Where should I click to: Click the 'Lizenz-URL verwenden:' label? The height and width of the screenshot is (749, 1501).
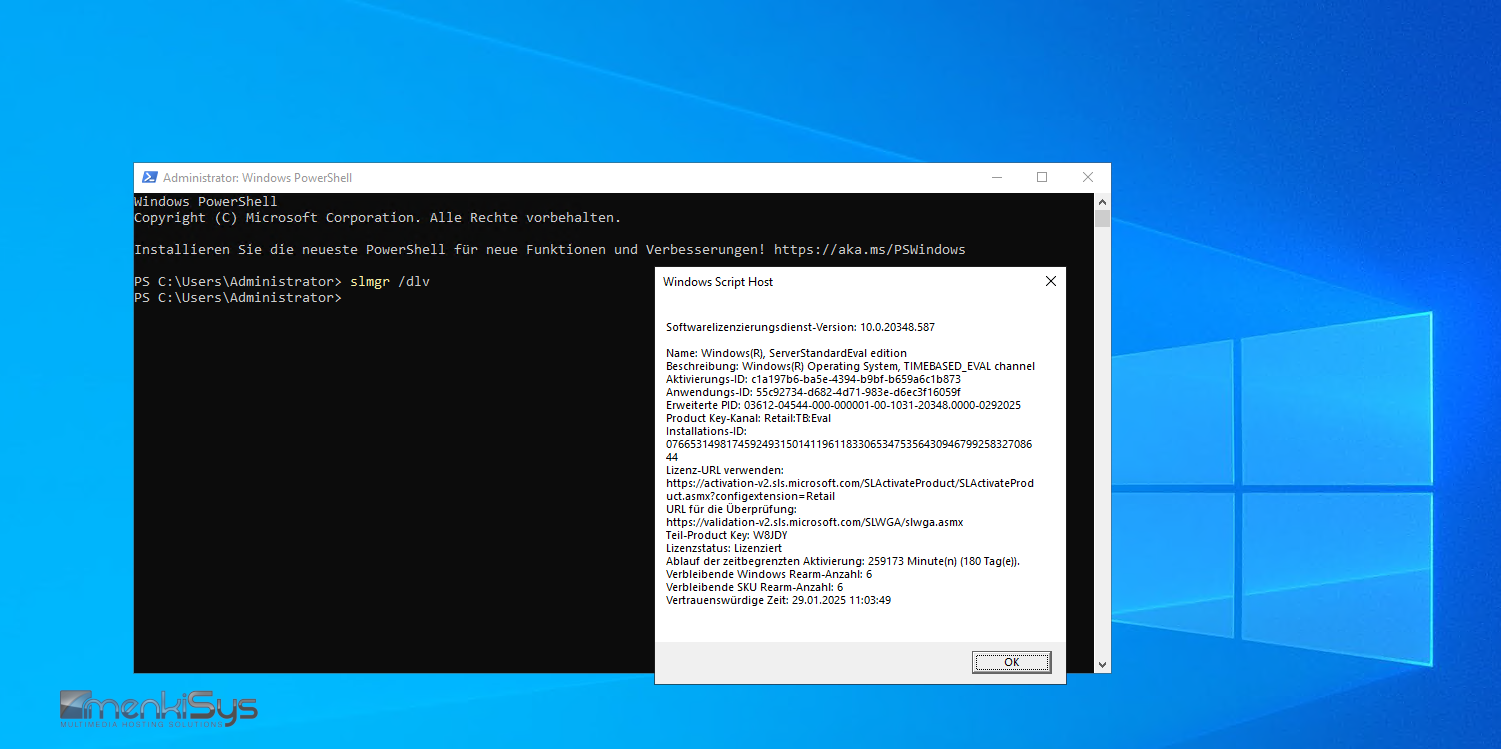pos(725,470)
